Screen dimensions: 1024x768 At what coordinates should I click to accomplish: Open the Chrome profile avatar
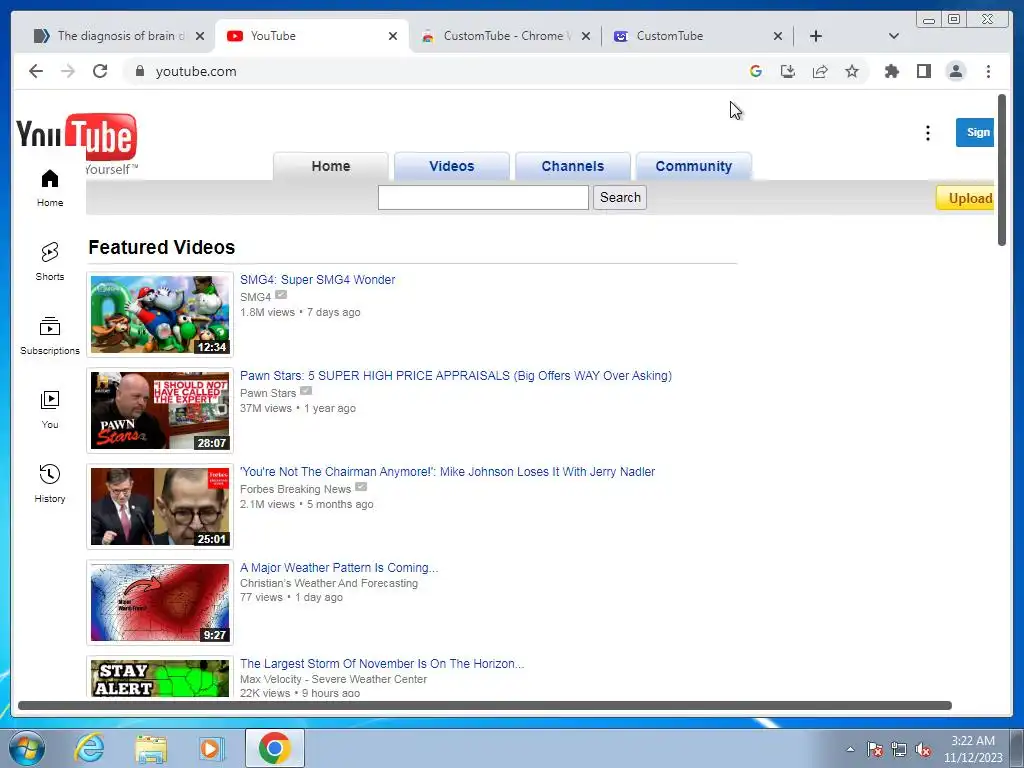(x=955, y=71)
